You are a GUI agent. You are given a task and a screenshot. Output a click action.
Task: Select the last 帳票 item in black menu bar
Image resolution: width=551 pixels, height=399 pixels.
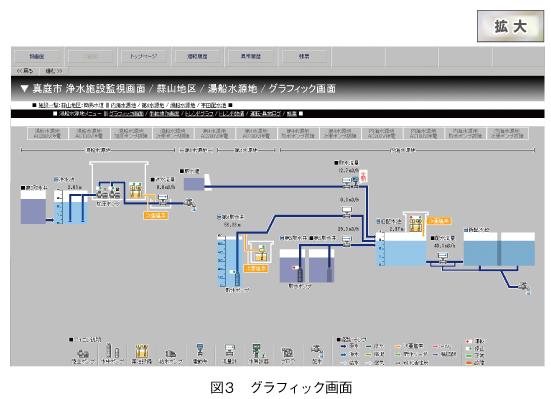[x=292, y=114]
